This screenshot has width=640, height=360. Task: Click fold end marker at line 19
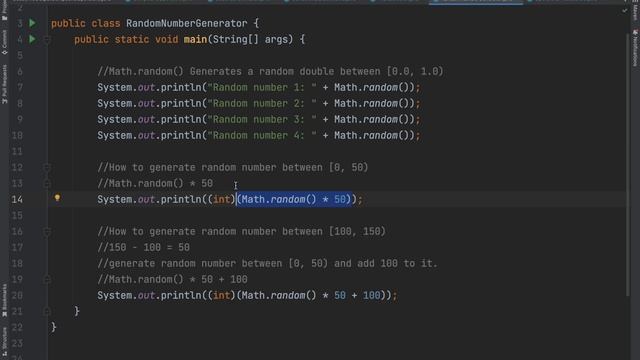point(47,279)
